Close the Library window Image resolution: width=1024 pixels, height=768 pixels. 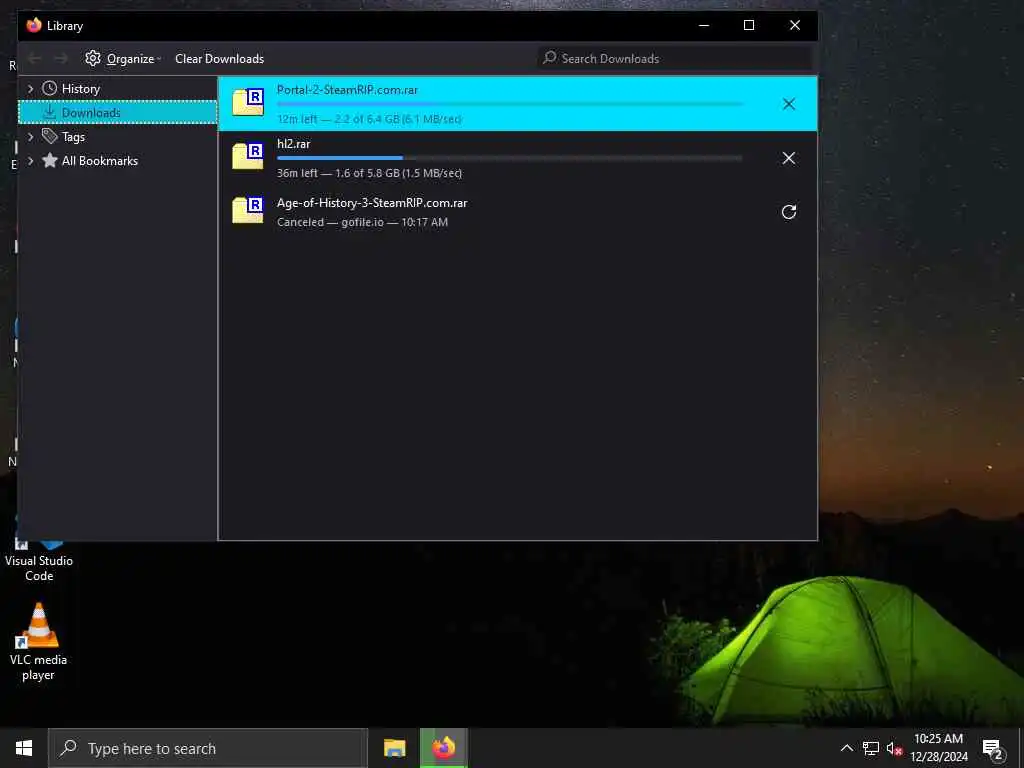(x=795, y=25)
